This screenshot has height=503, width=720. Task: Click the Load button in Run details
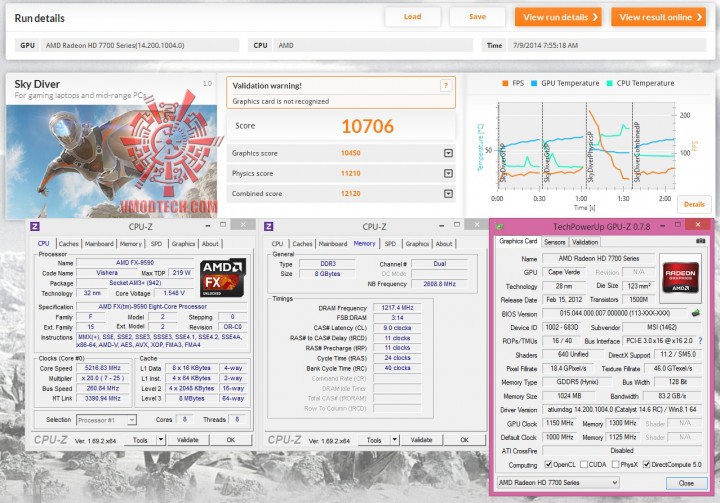click(x=412, y=17)
